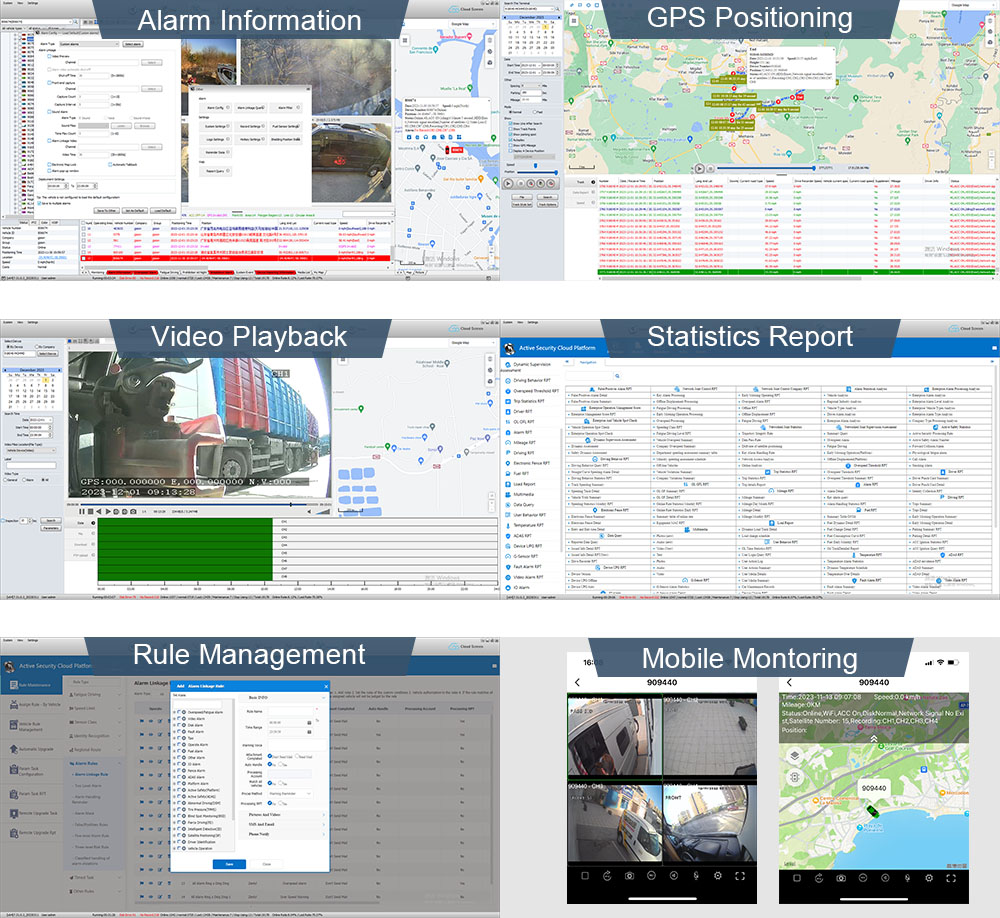Screen dimensions: 1000x918
Task: Toggle the Video Preview checkbox in the alarm config dialog
Action: [x=48, y=56]
